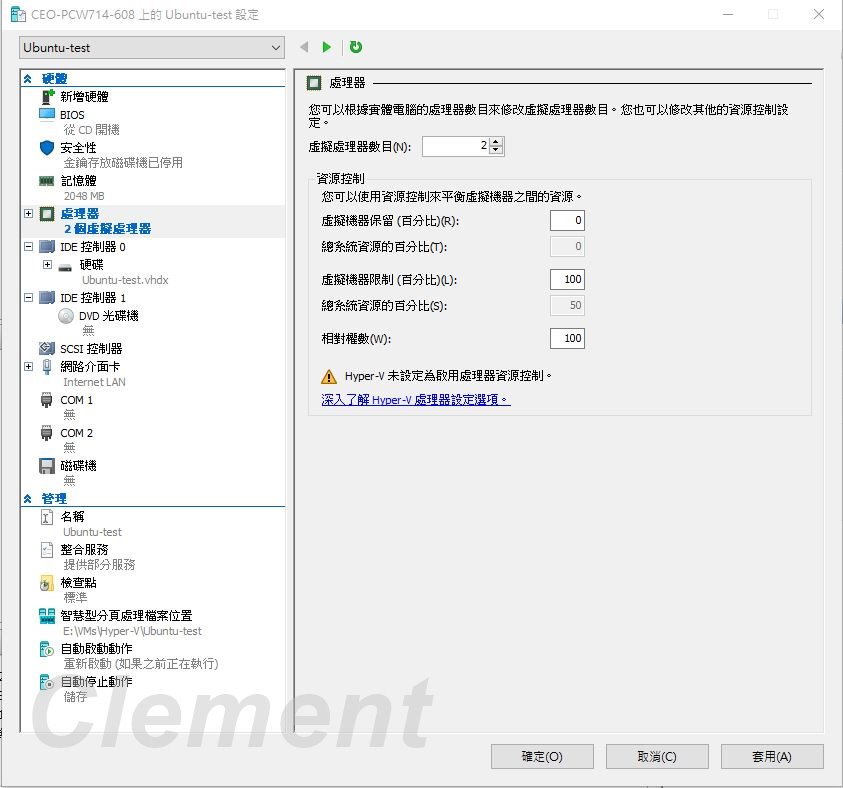The height and width of the screenshot is (788, 843).
Task: Decrease 虛擬處理器數目 with the down arrow
Action: click(x=496, y=150)
